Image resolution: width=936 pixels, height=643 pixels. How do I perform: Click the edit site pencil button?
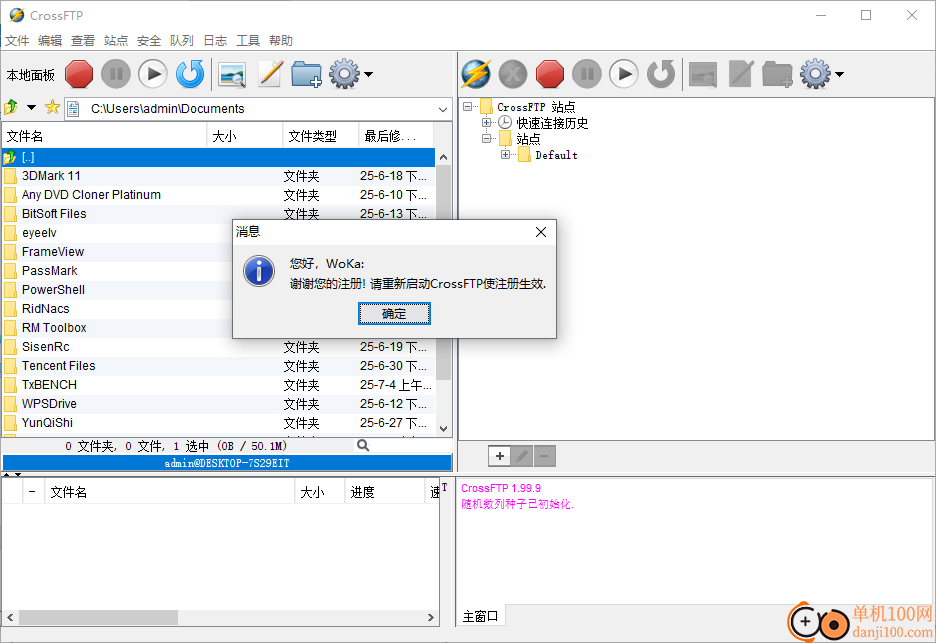click(x=522, y=456)
